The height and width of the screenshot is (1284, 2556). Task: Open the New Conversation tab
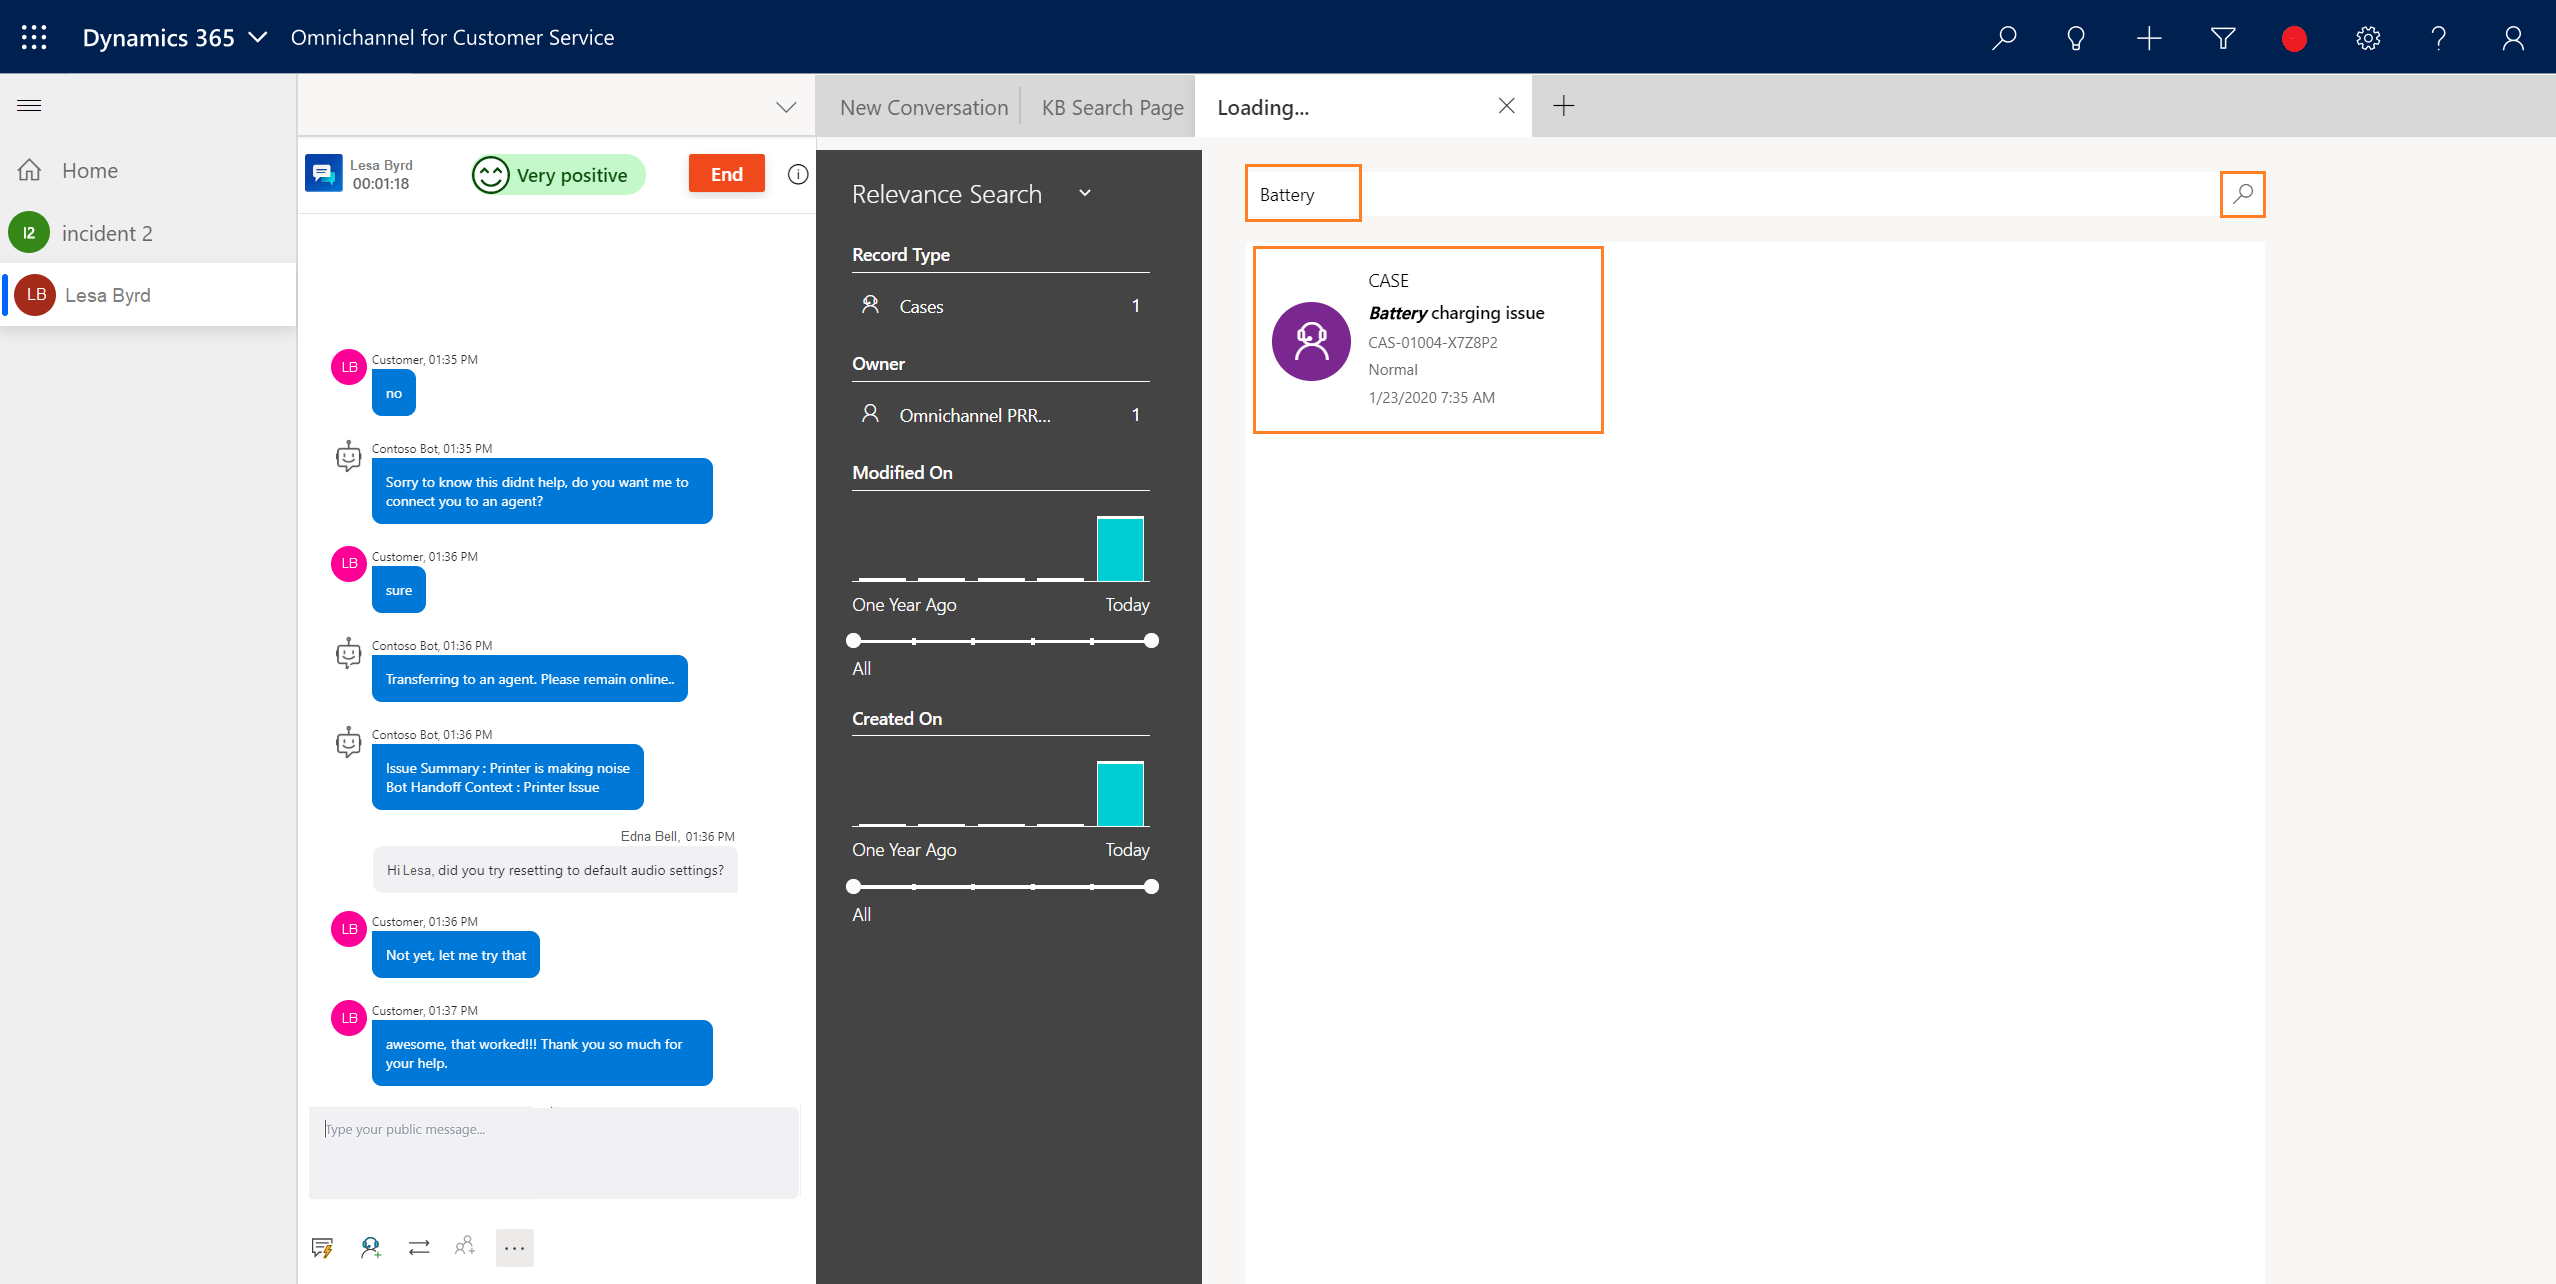pos(924,106)
